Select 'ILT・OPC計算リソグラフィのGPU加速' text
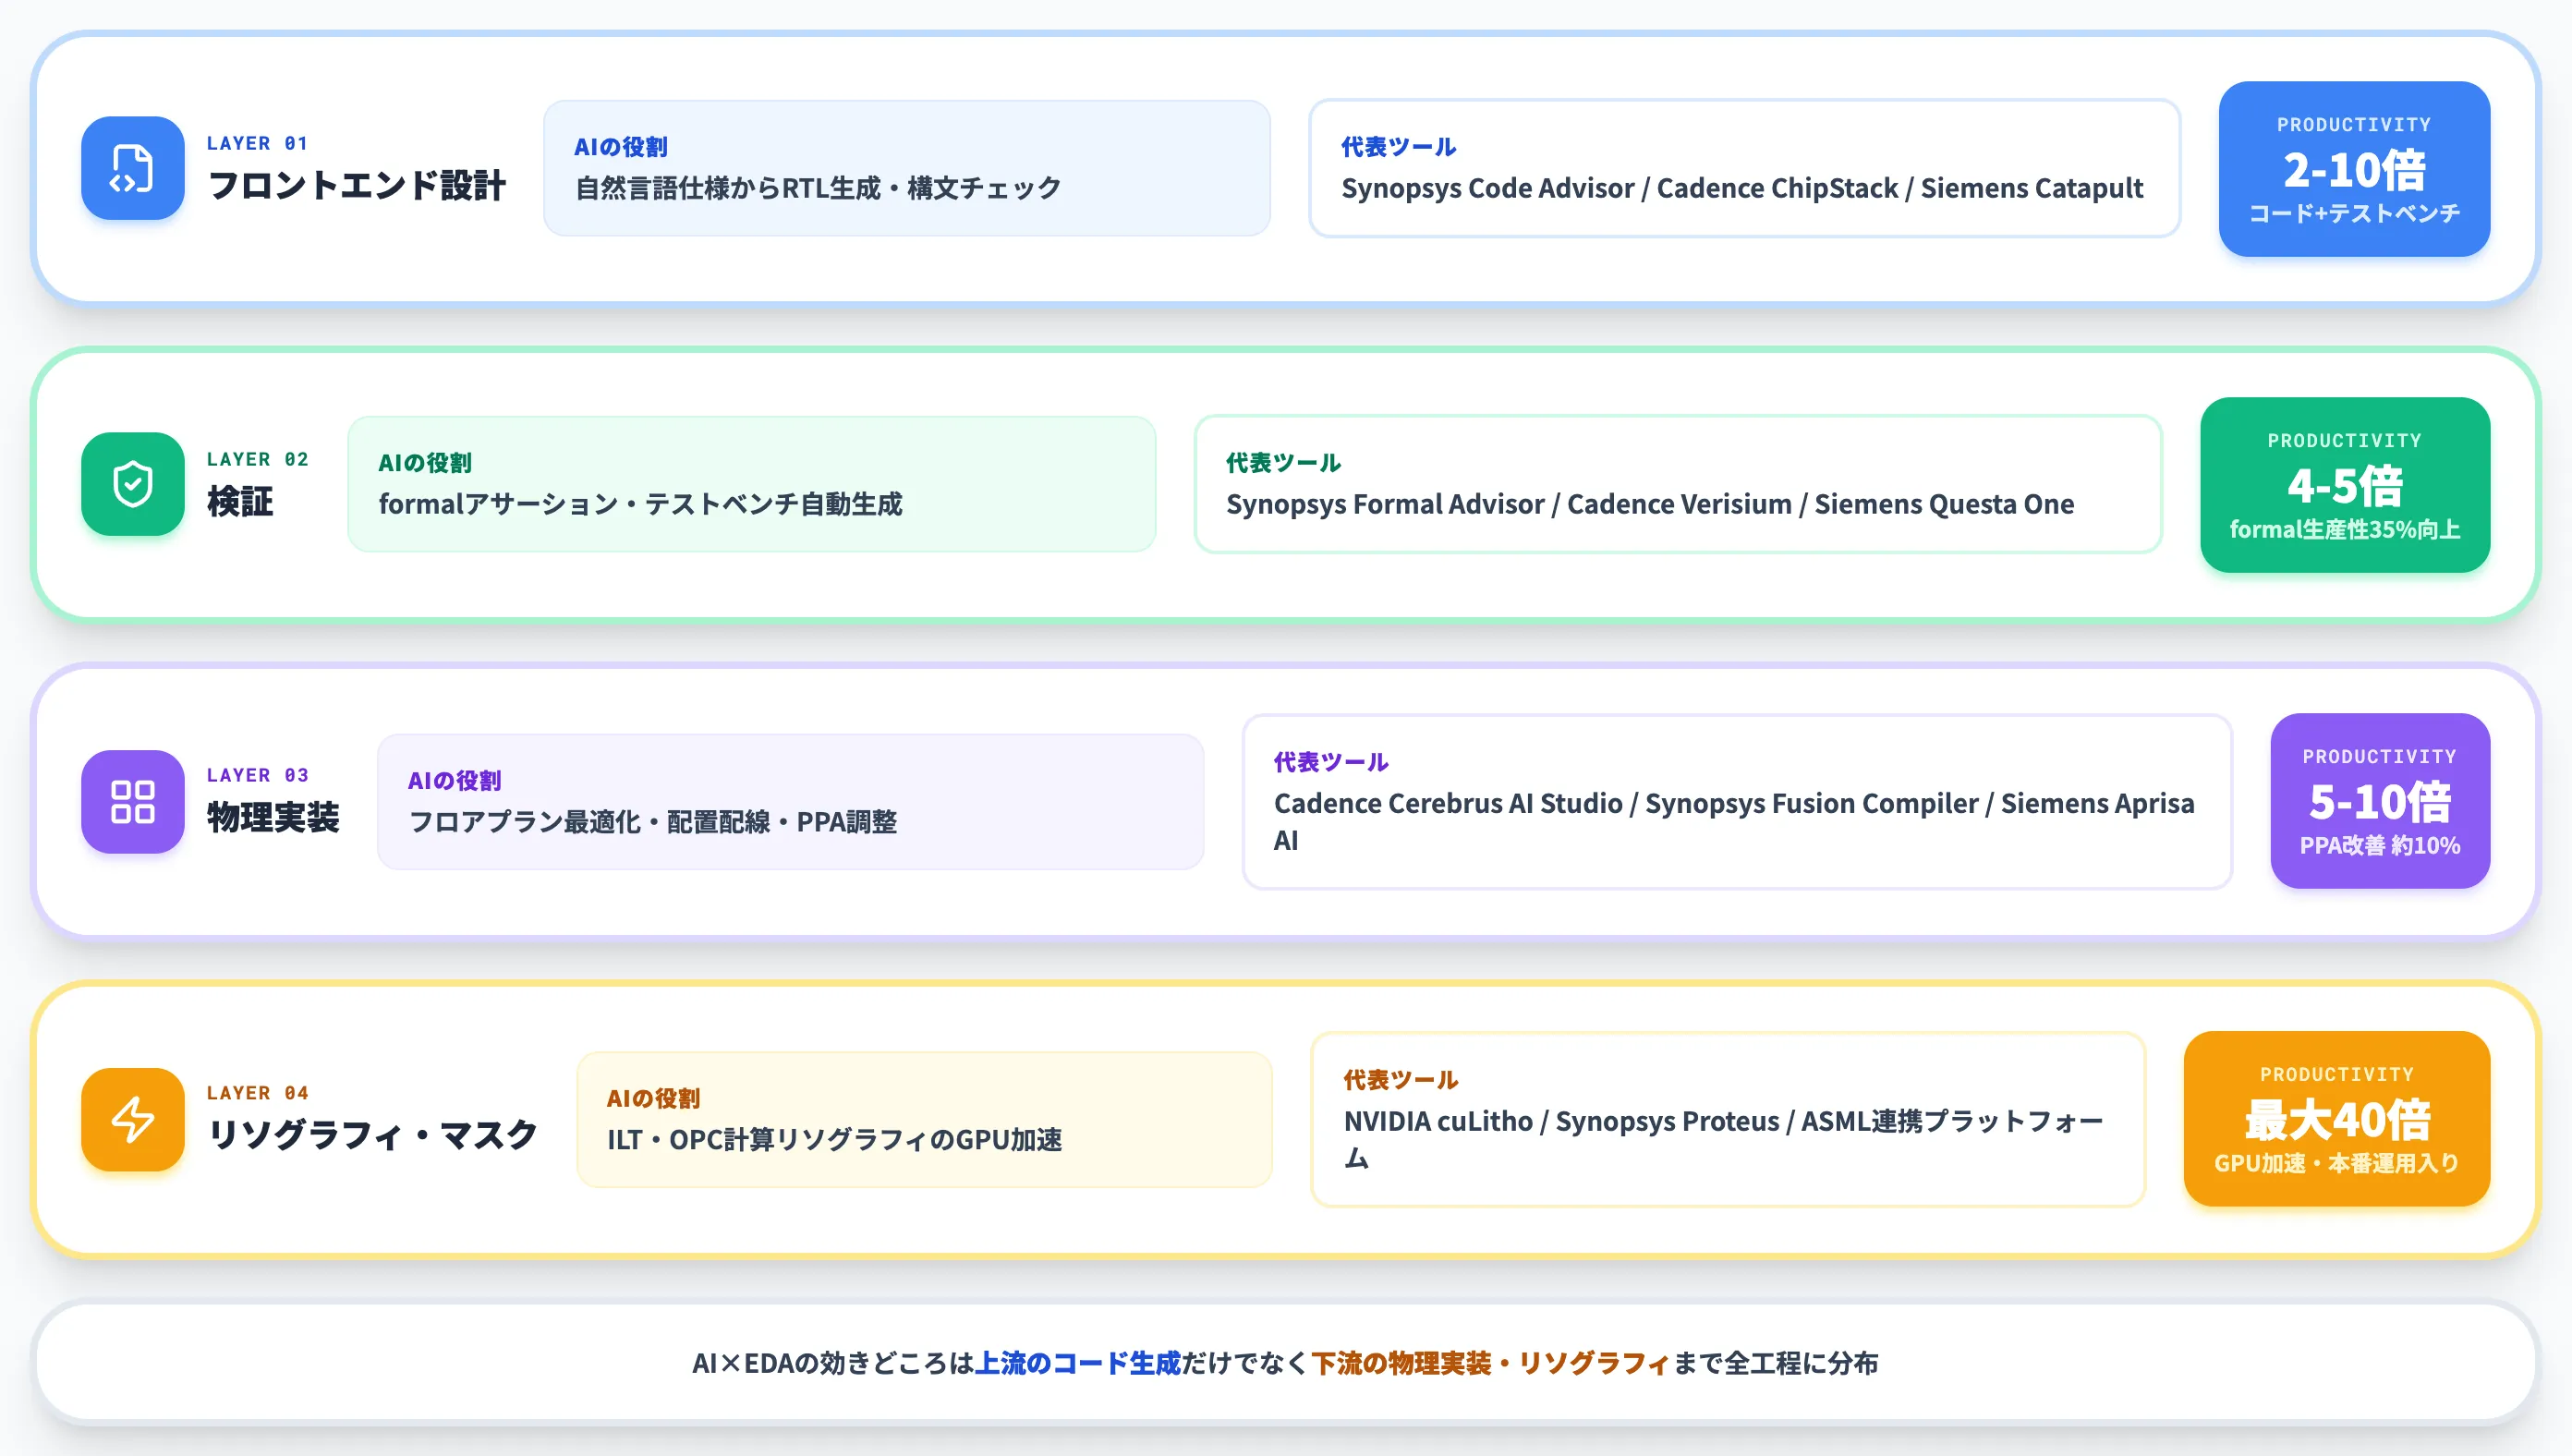Screen dimensions: 2572x1456 [834, 1140]
